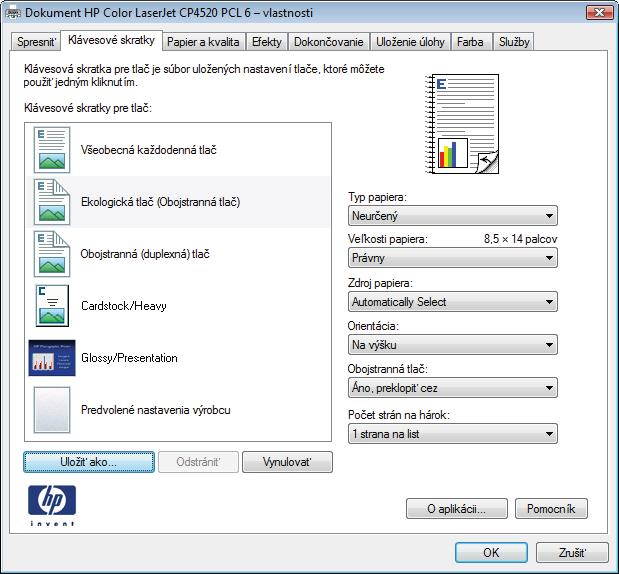Open the Papier a kvalita tab
The width and height of the screenshot is (619, 574).
tap(203, 42)
